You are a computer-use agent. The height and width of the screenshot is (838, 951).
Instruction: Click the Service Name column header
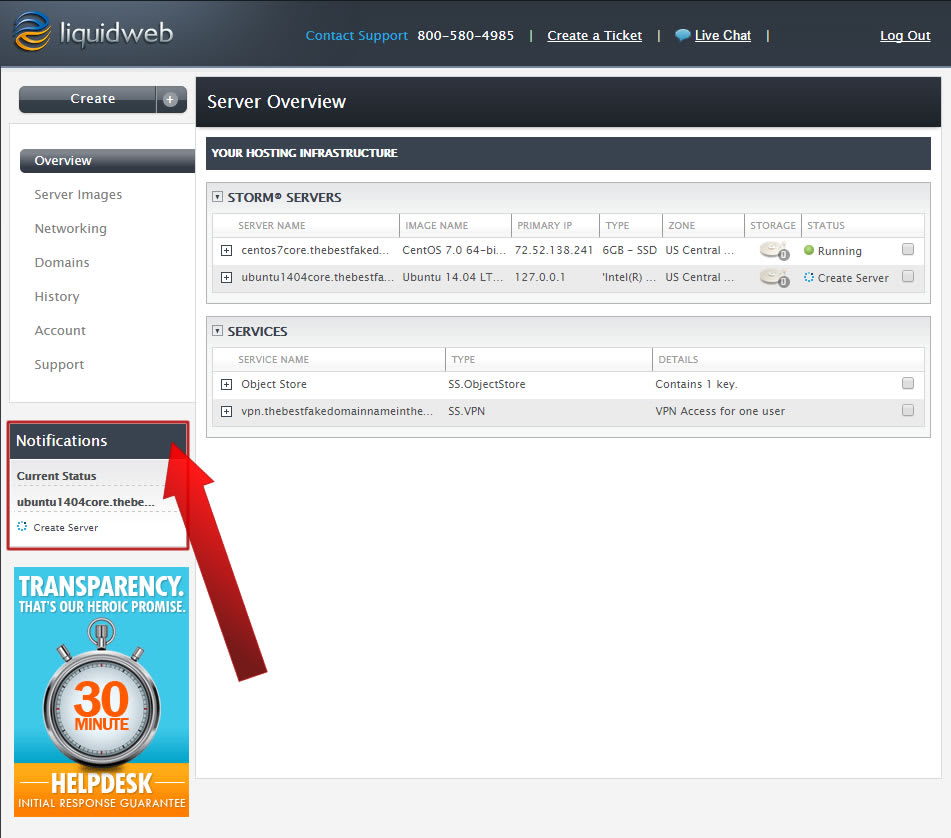(x=273, y=359)
